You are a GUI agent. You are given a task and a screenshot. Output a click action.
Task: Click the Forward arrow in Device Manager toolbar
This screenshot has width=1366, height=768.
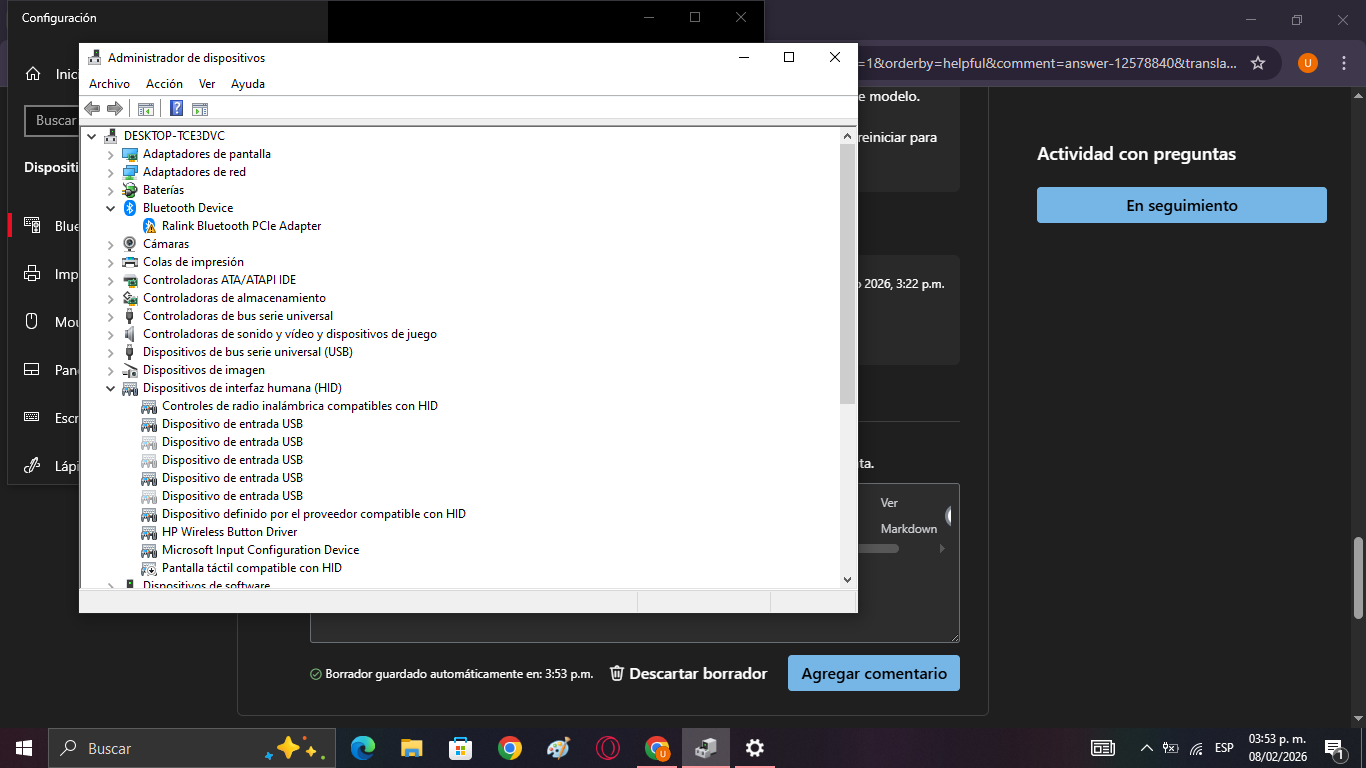tap(115, 108)
